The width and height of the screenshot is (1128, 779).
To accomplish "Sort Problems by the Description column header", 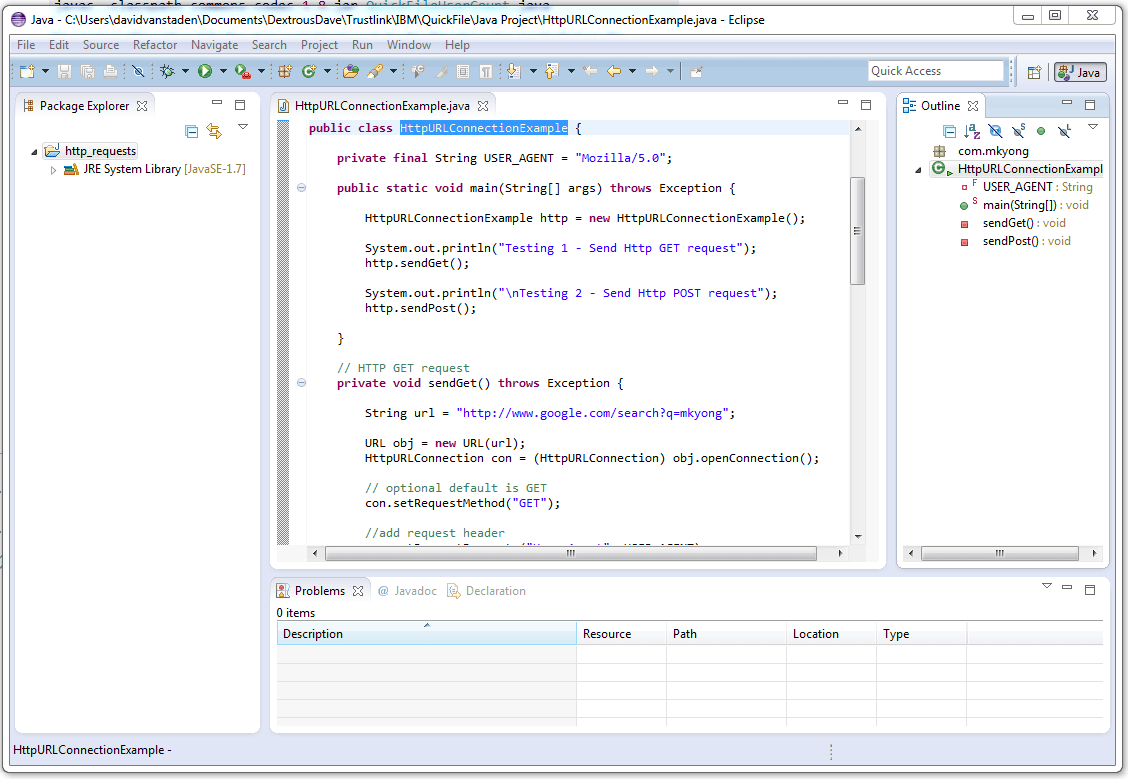I will point(427,634).
